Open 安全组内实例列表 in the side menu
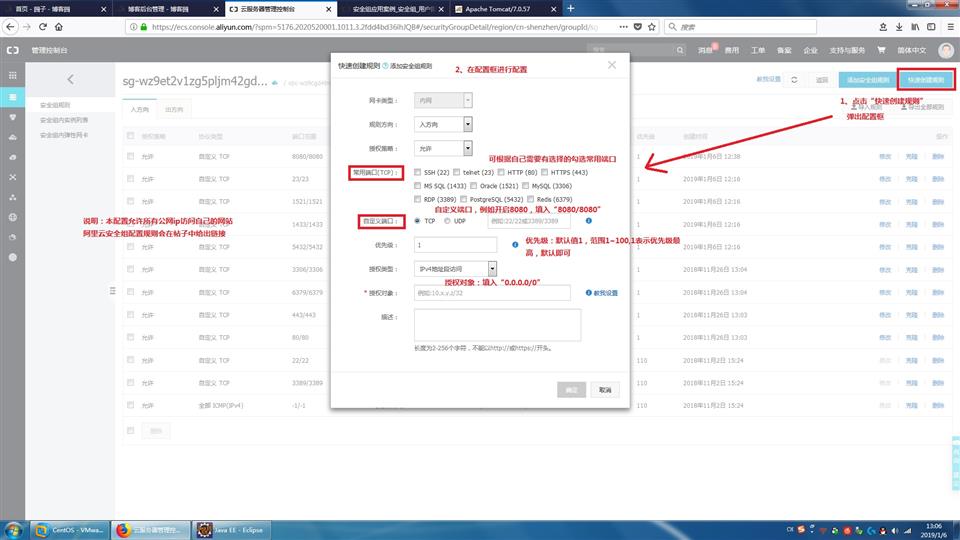 pyautogui.click(x=64, y=120)
